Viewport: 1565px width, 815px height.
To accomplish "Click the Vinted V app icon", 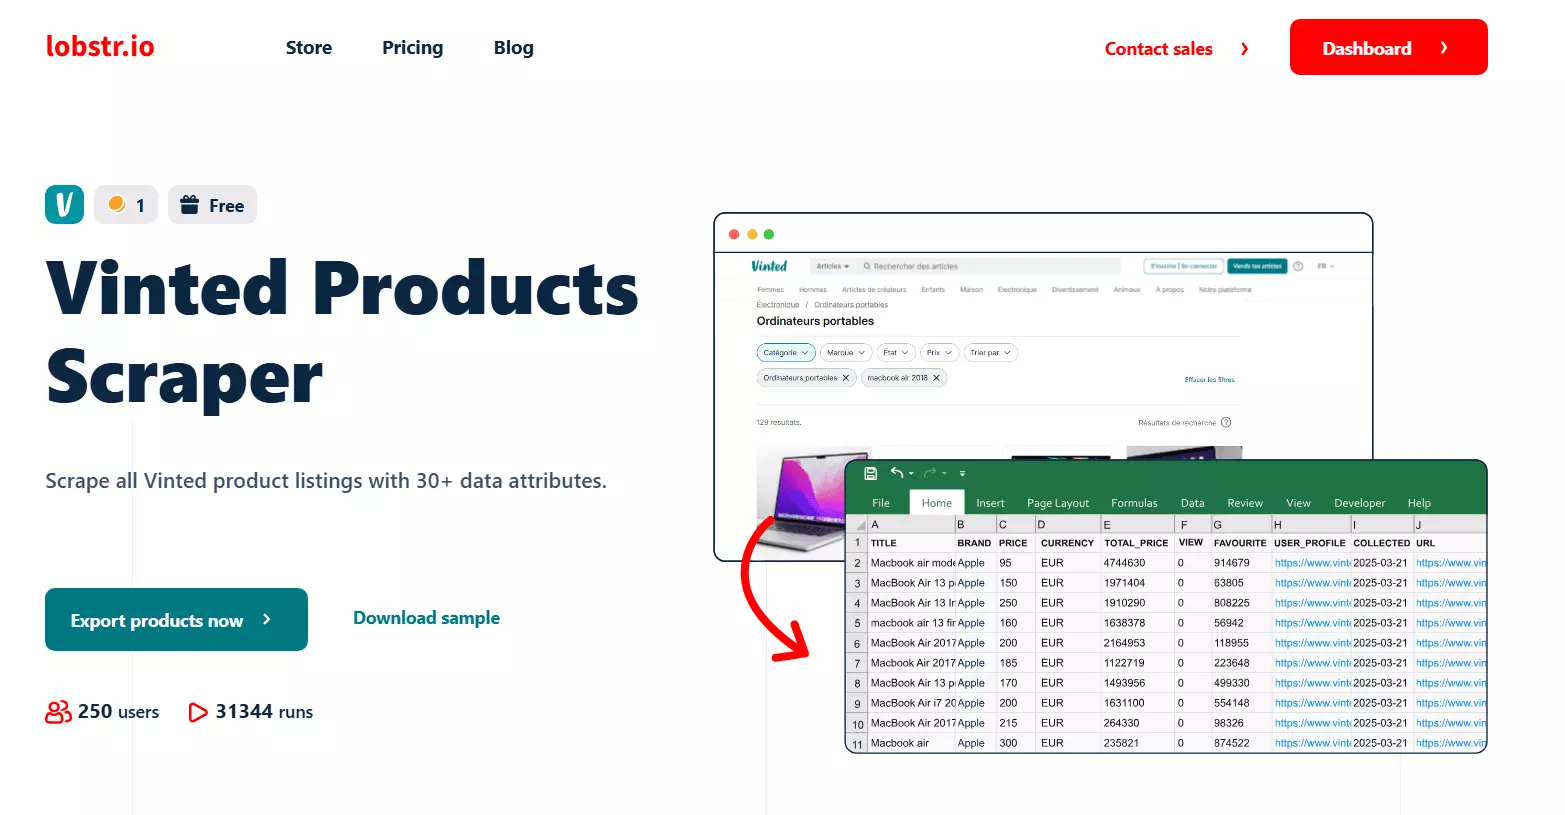I will [x=64, y=205].
